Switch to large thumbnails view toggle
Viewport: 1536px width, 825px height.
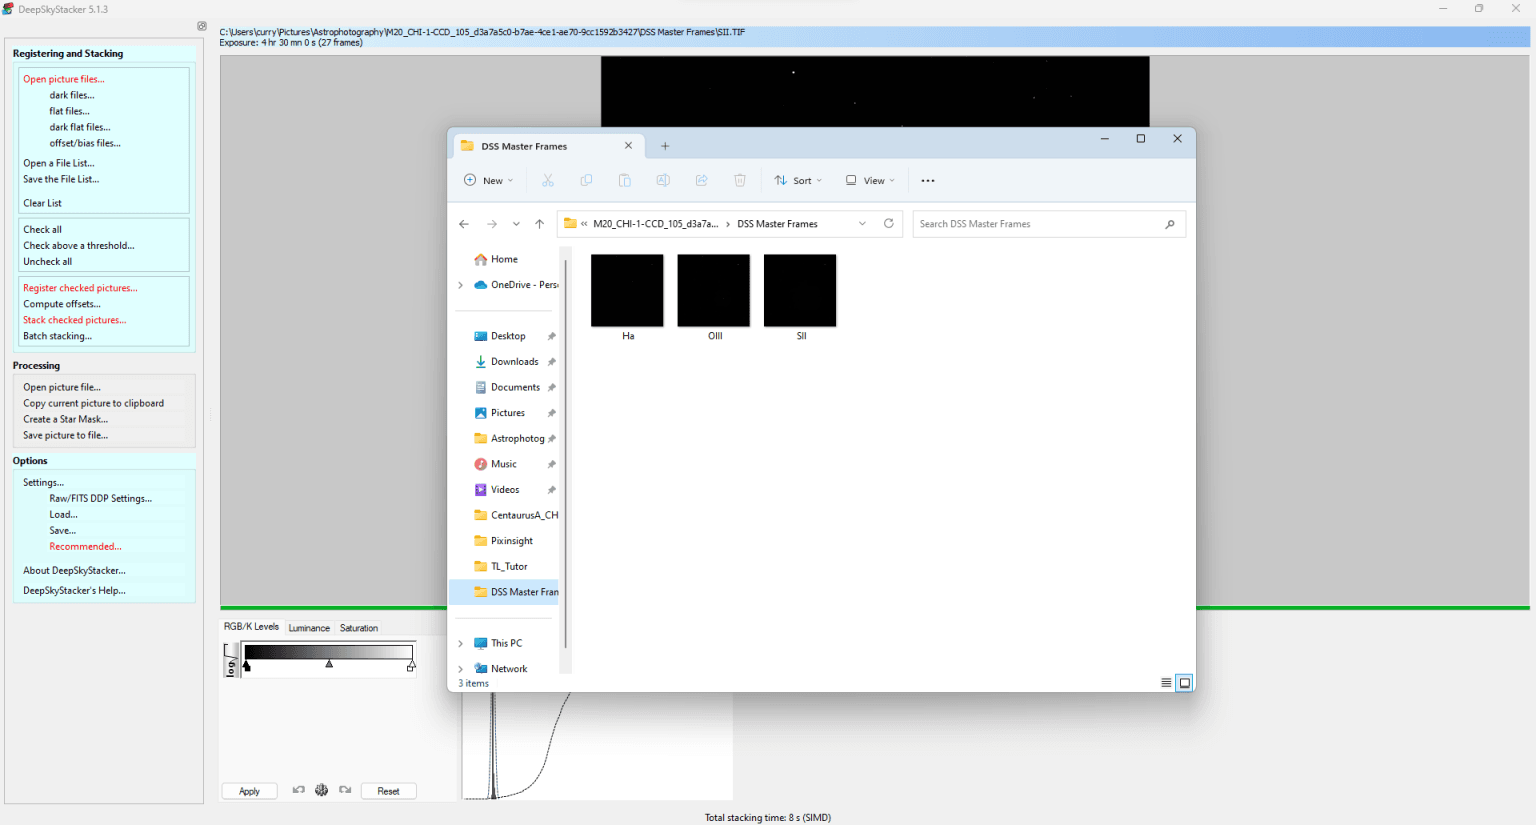(x=1185, y=683)
